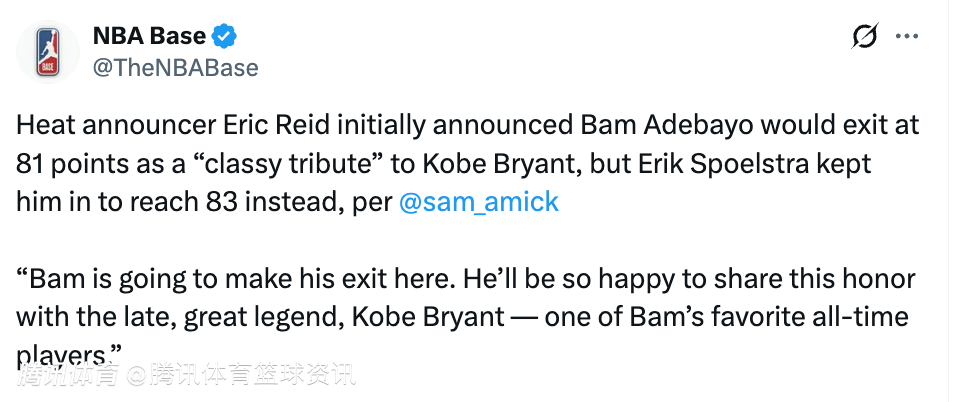
Task: Click the quote start "Bam is going to make"
Action: pyautogui.click(x=127, y=281)
